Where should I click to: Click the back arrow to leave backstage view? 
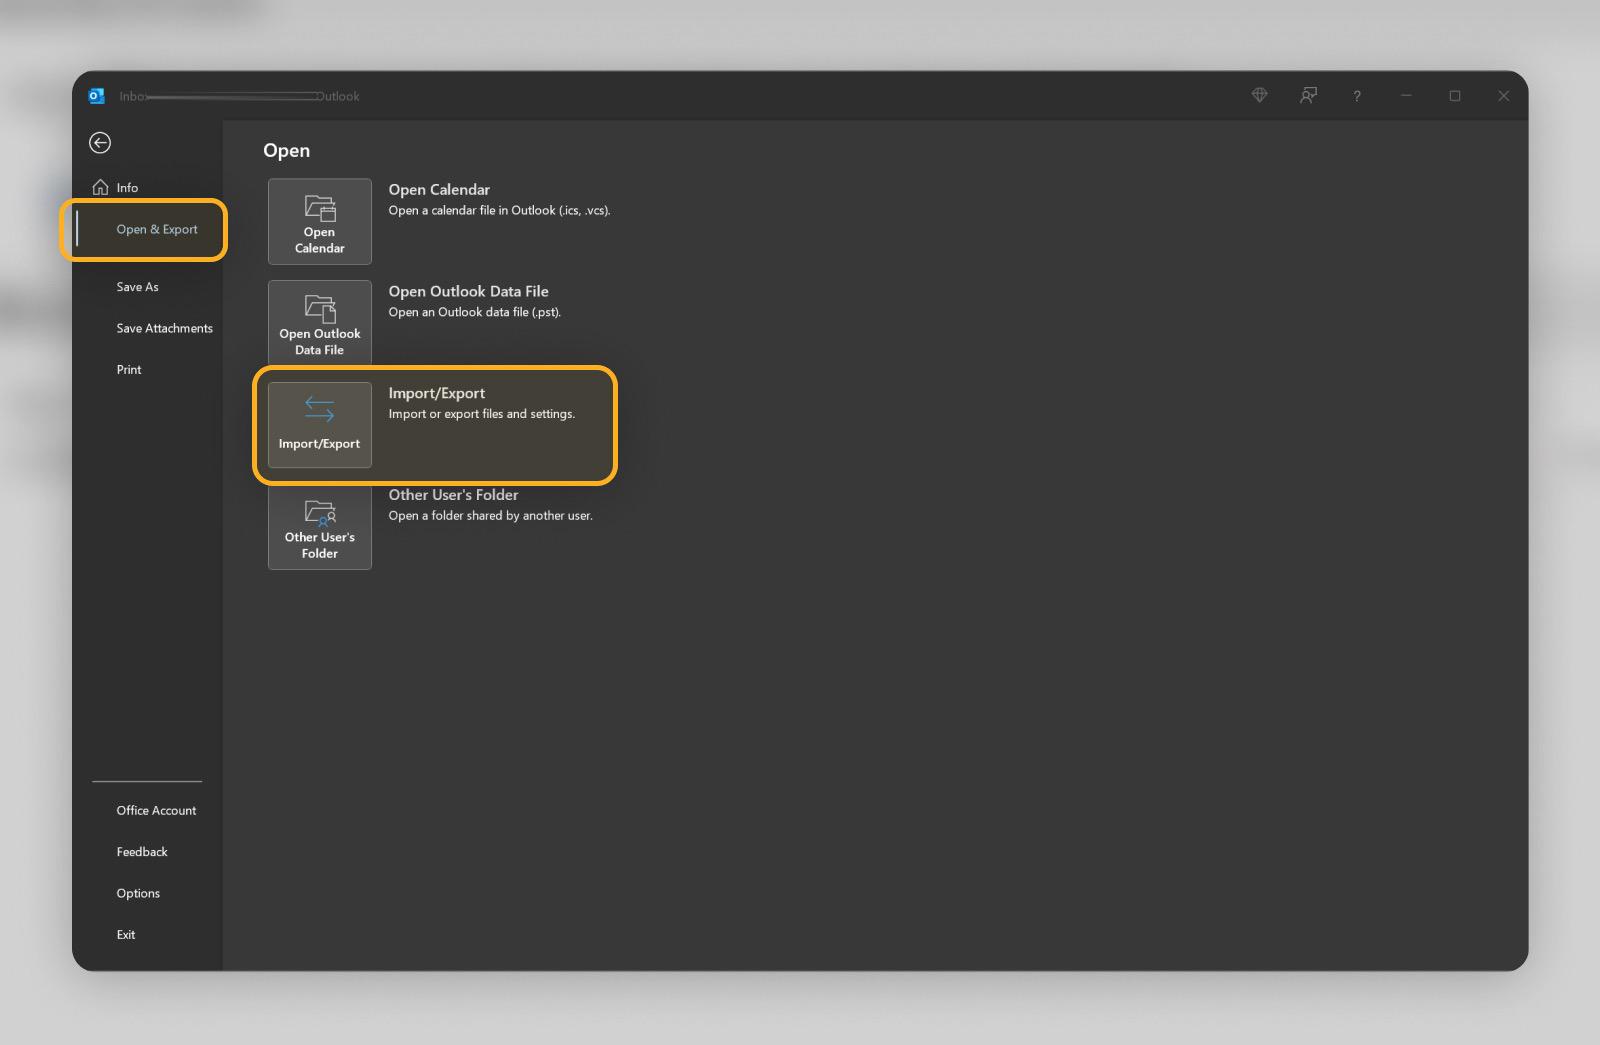pyautogui.click(x=100, y=143)
